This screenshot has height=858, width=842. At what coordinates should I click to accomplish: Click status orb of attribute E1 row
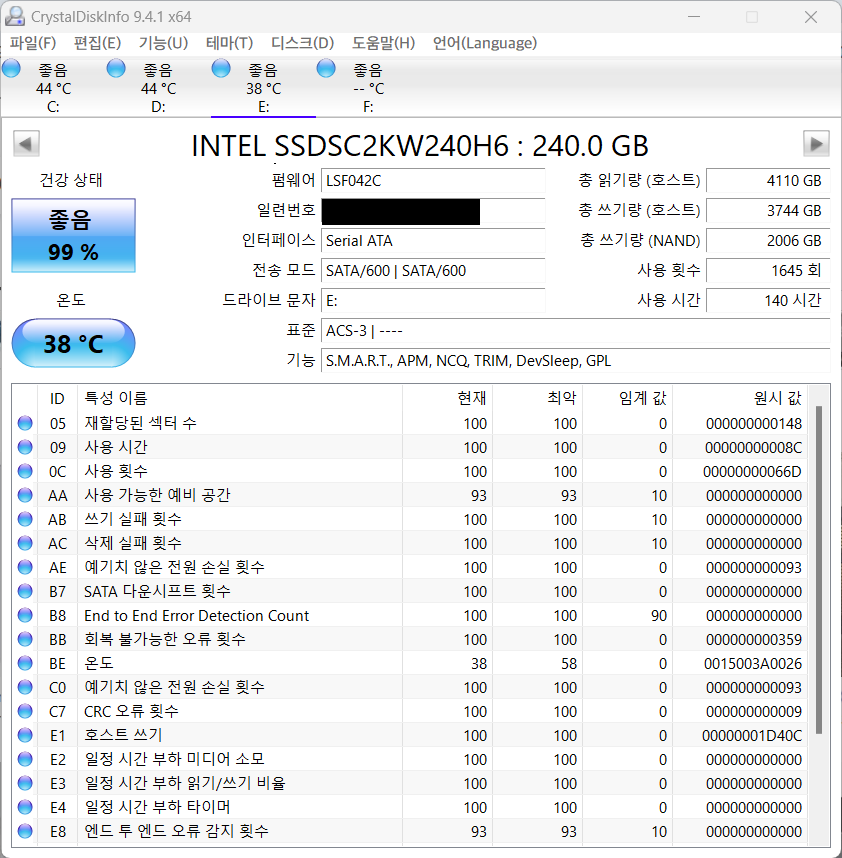coord(25,735)
